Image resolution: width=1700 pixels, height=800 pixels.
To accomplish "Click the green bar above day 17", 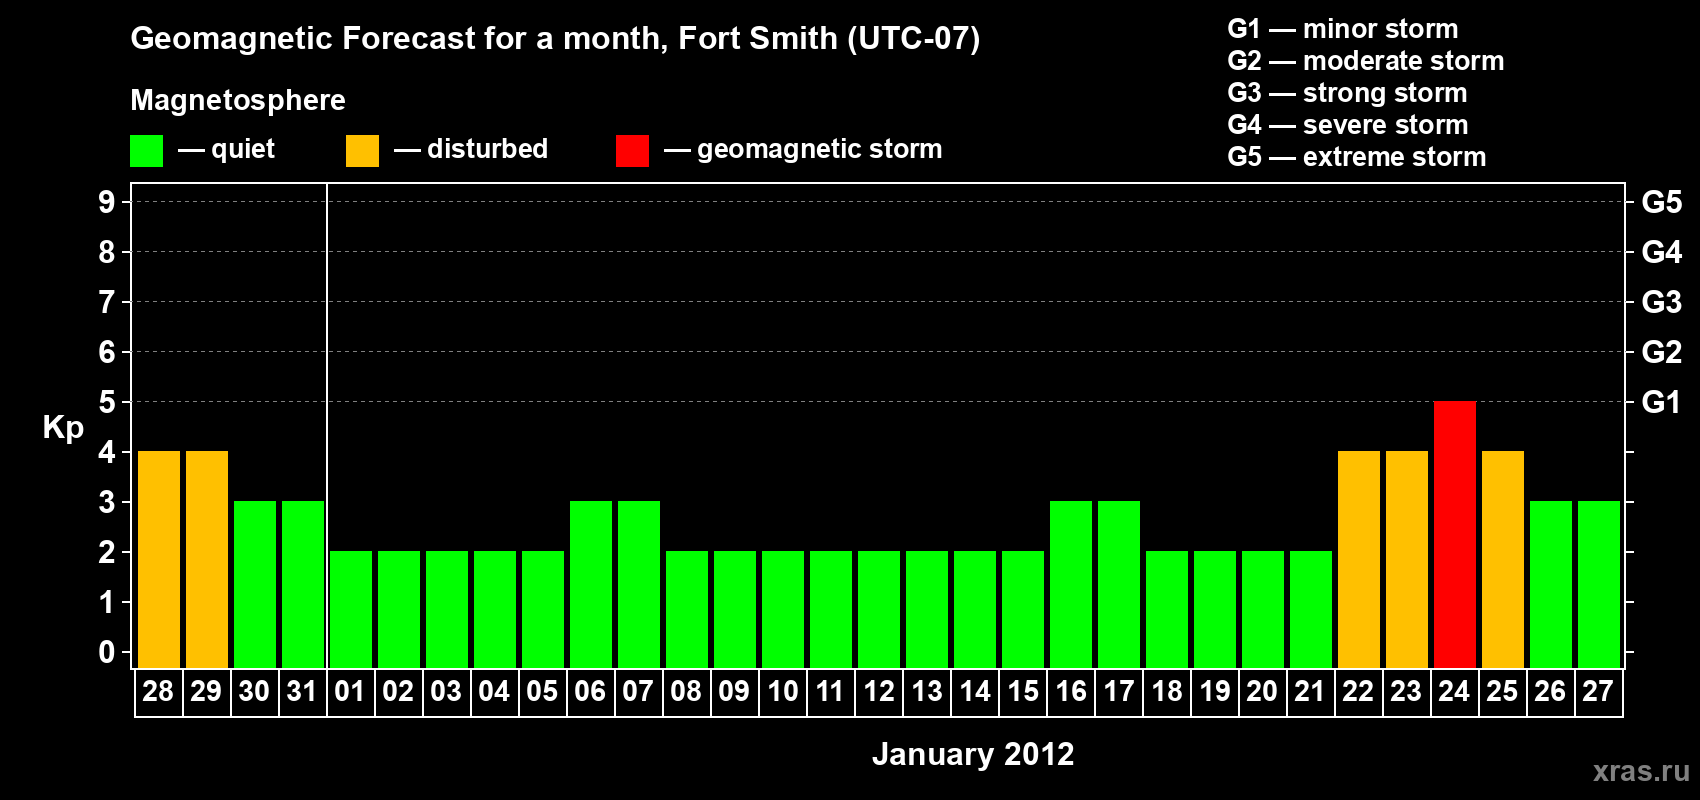I will [x=1119, y=584].
